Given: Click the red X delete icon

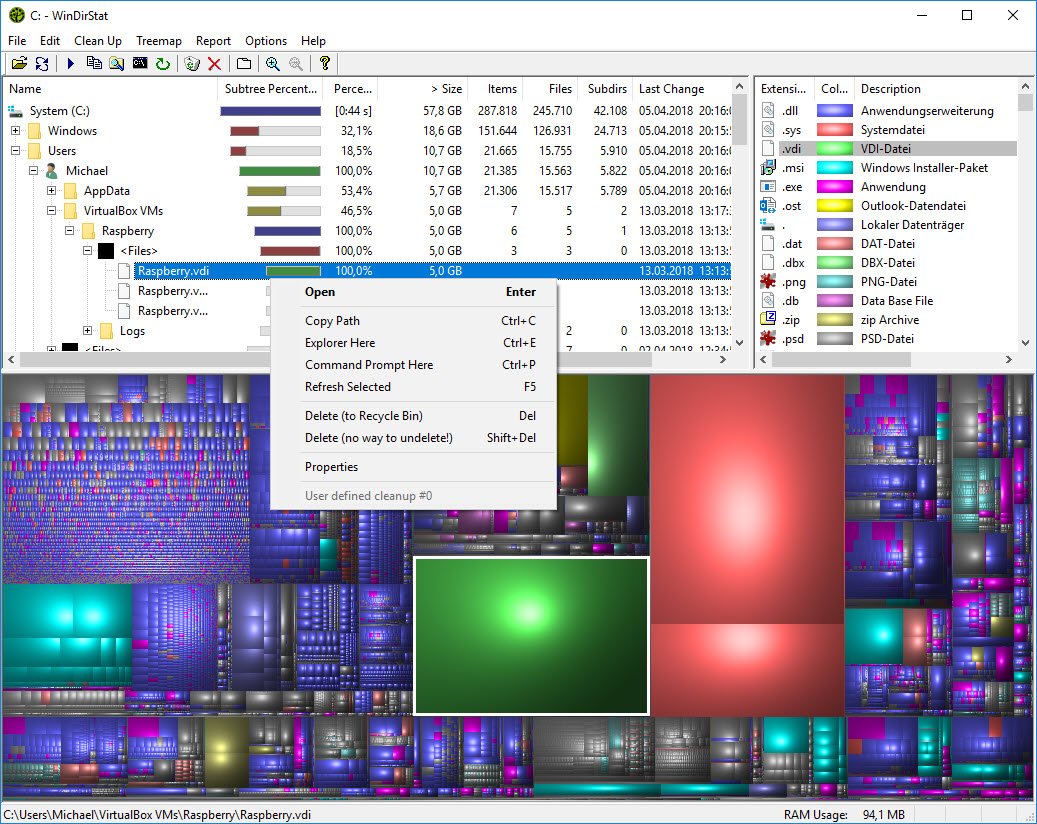Looking at the screenshot, I should (214, 64).
